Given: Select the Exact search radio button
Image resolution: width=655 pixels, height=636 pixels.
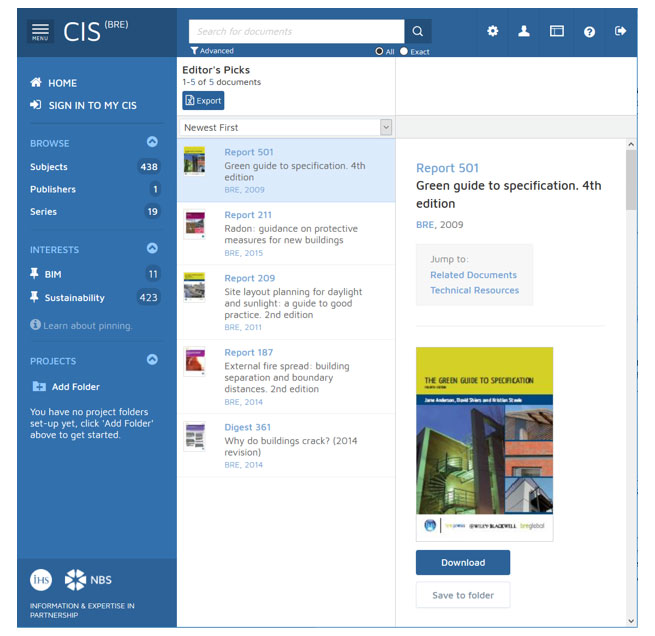Looking at the screenshot, I should click(x=404, y=51).
